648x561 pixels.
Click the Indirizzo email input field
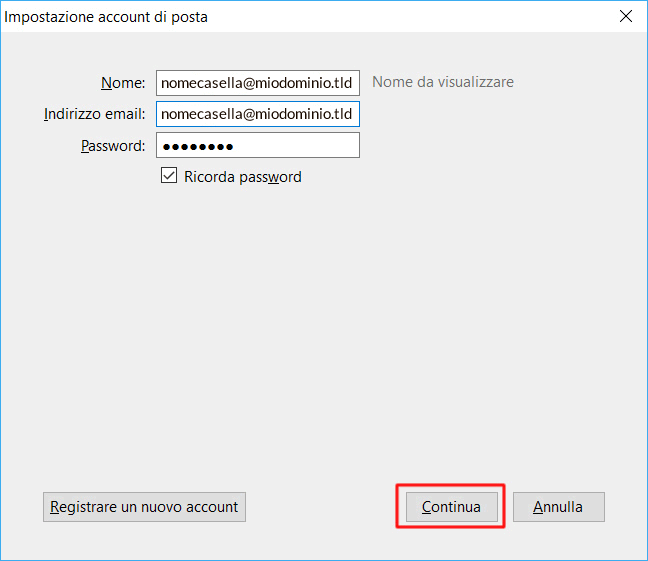[257, 114]
